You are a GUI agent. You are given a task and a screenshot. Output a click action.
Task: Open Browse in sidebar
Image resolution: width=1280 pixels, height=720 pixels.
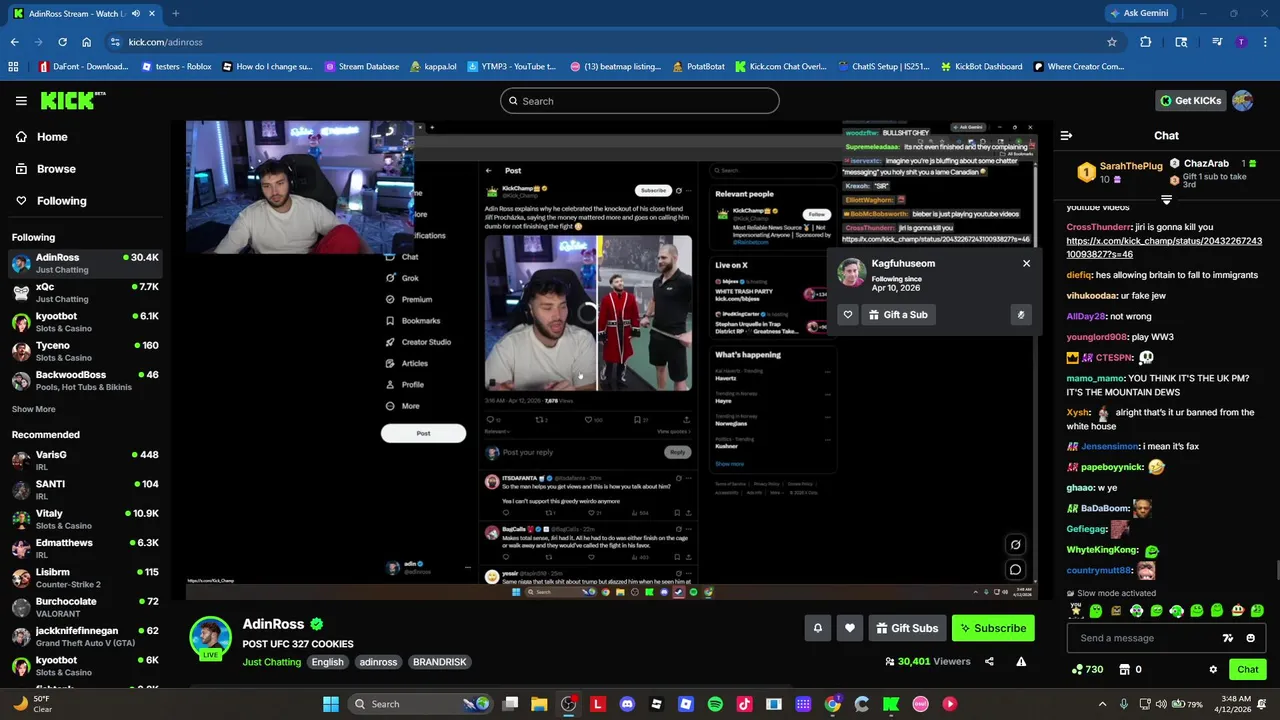click(x=46, y=169)
